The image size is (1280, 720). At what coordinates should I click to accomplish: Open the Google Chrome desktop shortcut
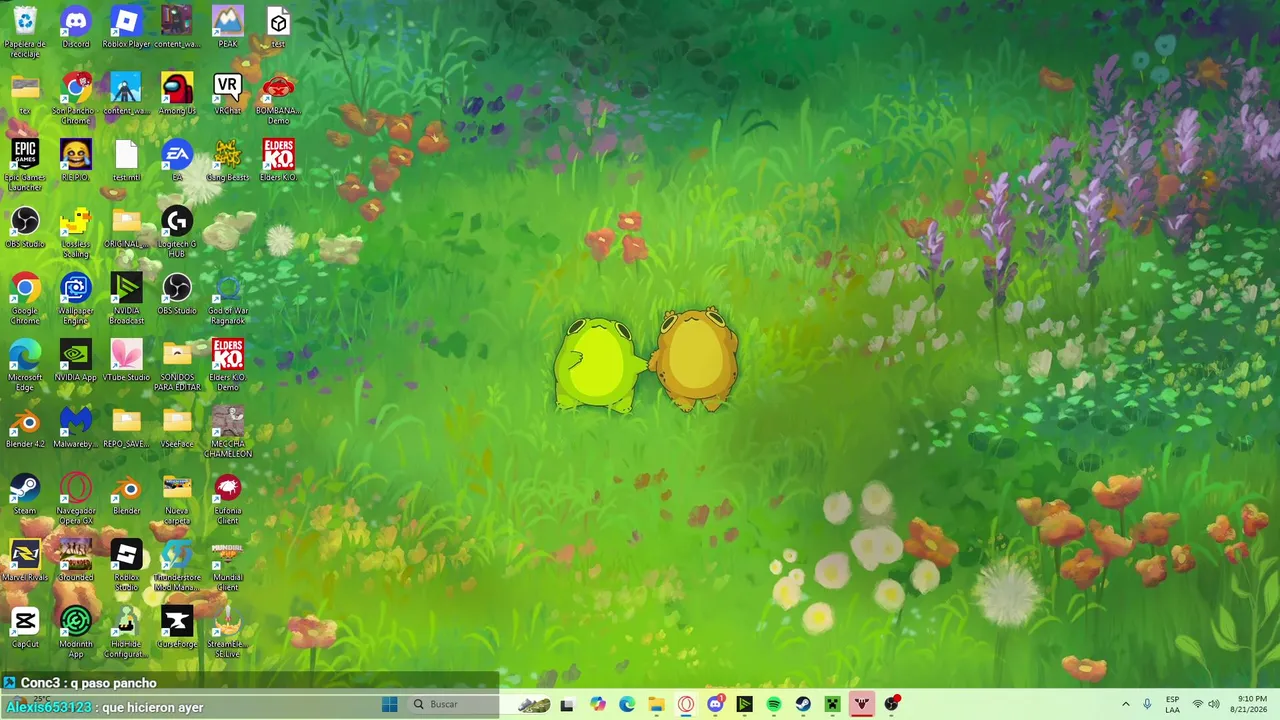(25, 299)
